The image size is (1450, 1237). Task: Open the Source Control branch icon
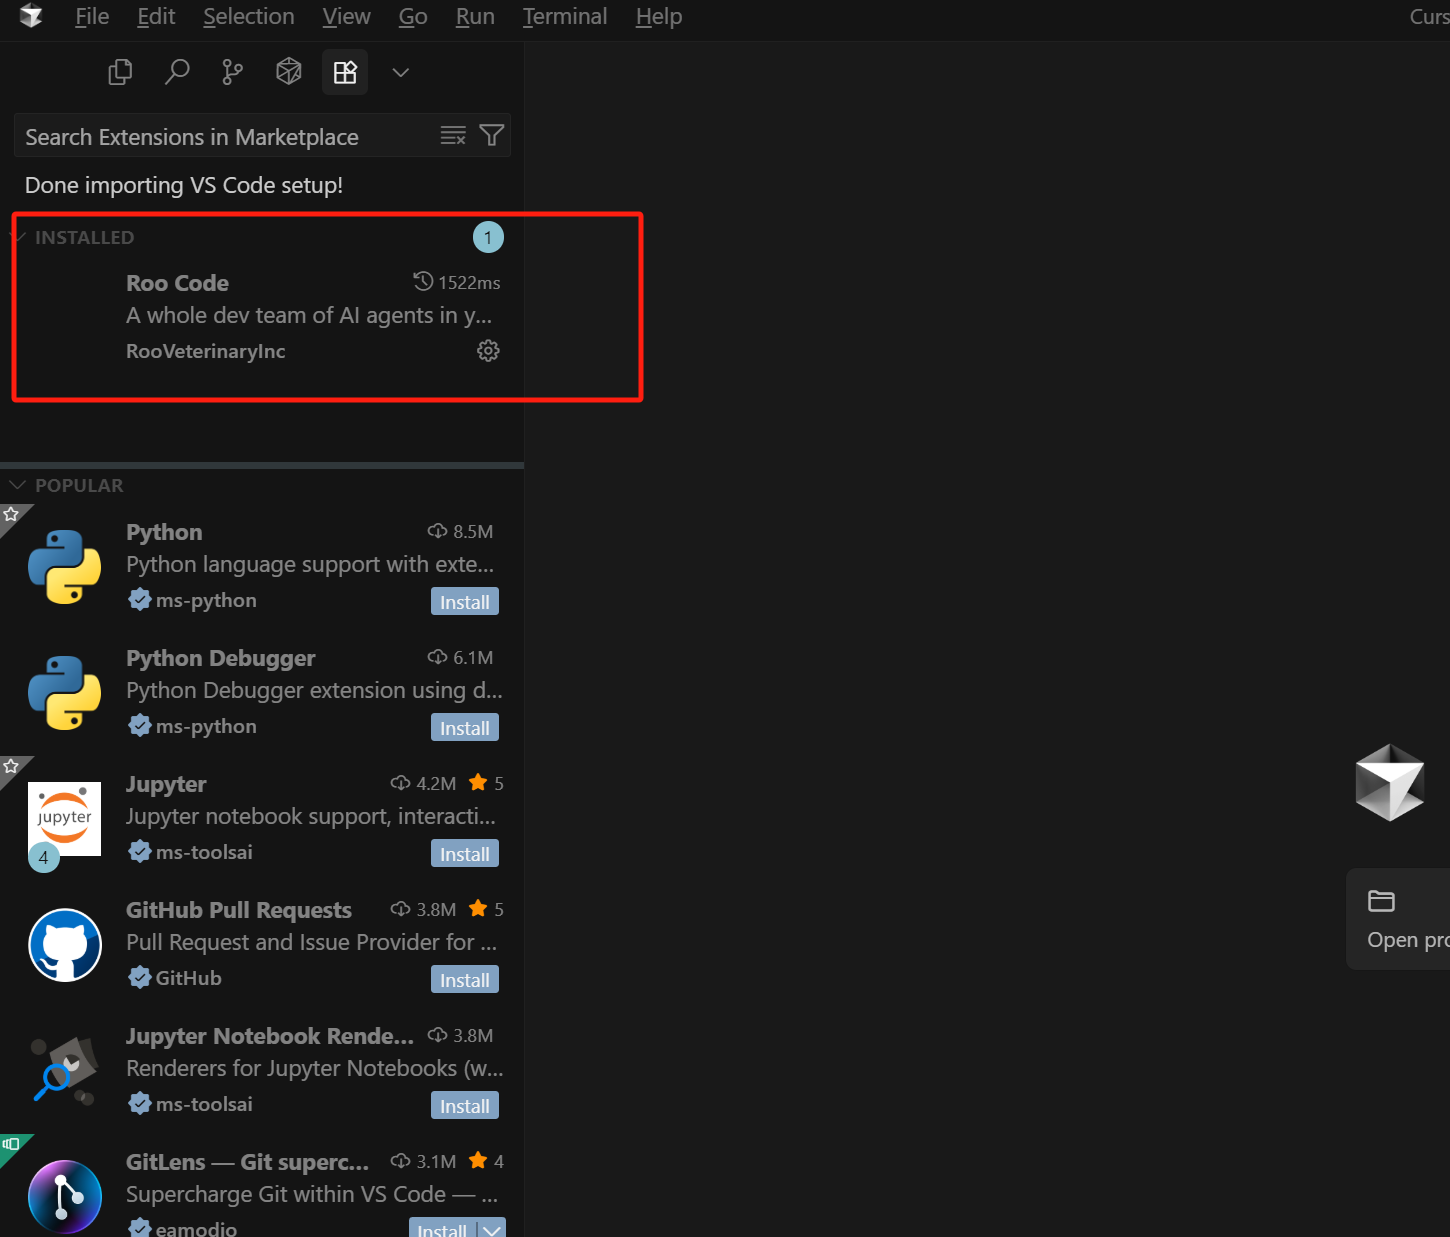pos(232,72)
